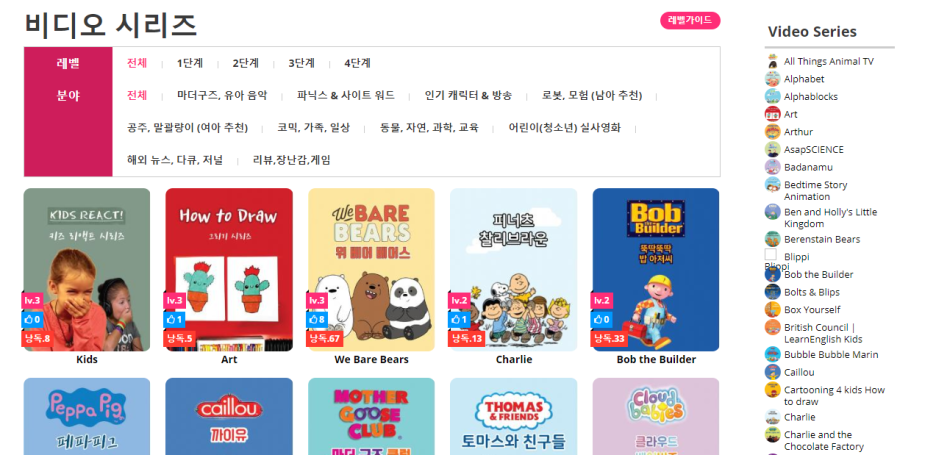Click the Badanamu icon in Video Series
The height and width of the screenshot is (455, 936).
point(772,167)
